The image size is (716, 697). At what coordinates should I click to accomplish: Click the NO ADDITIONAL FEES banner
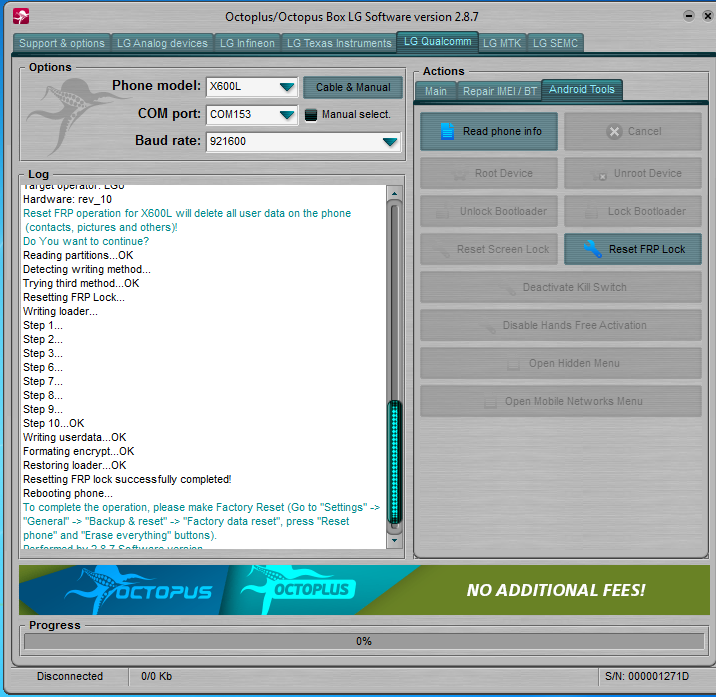point(556,590)
